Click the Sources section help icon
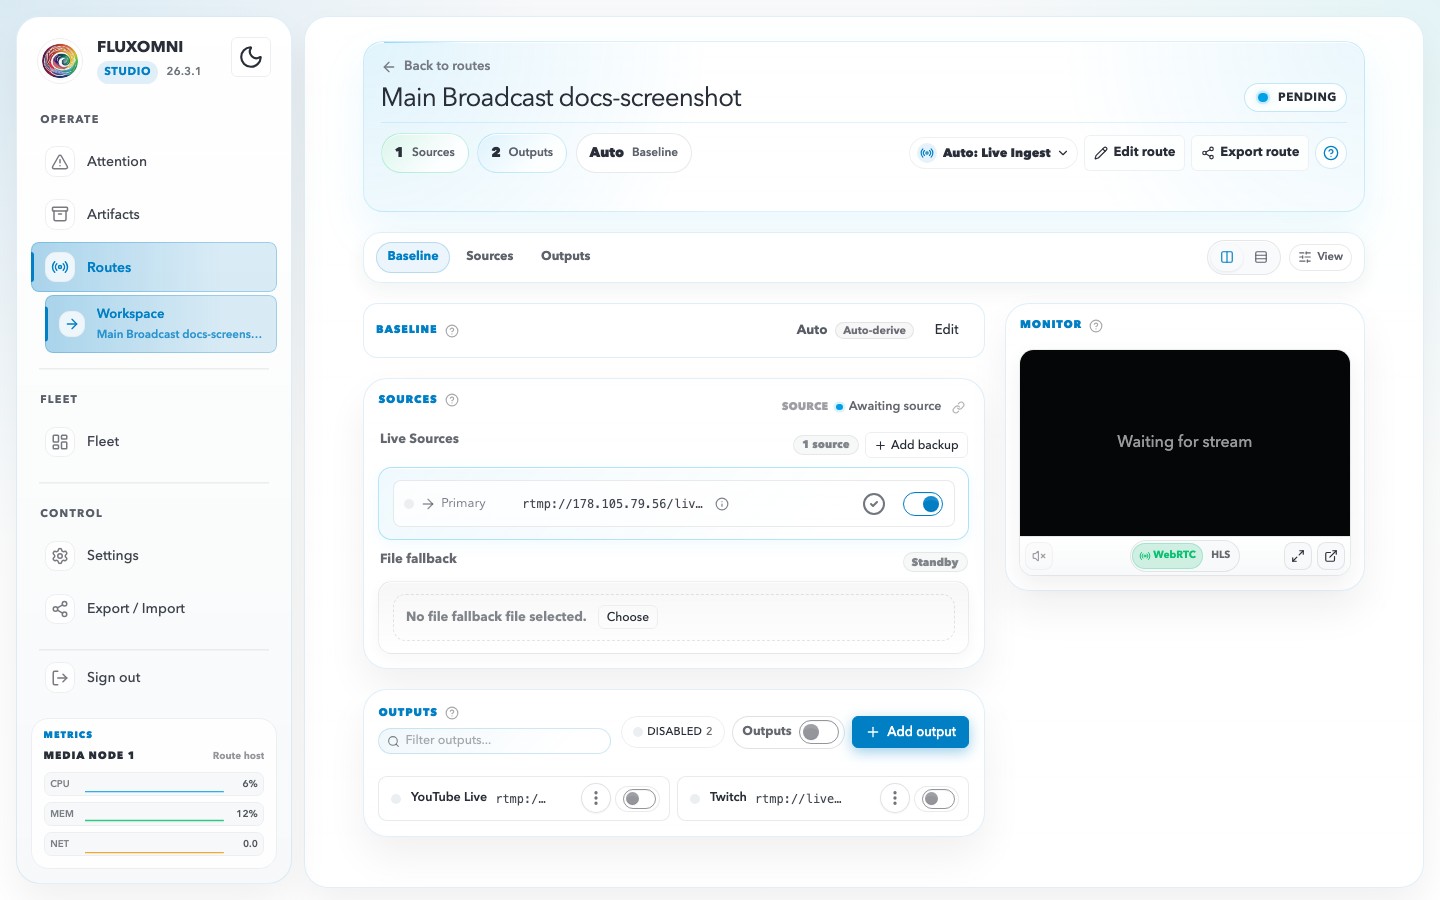The height and width of the screenshot is (900, 1440). tap(452, 400)
